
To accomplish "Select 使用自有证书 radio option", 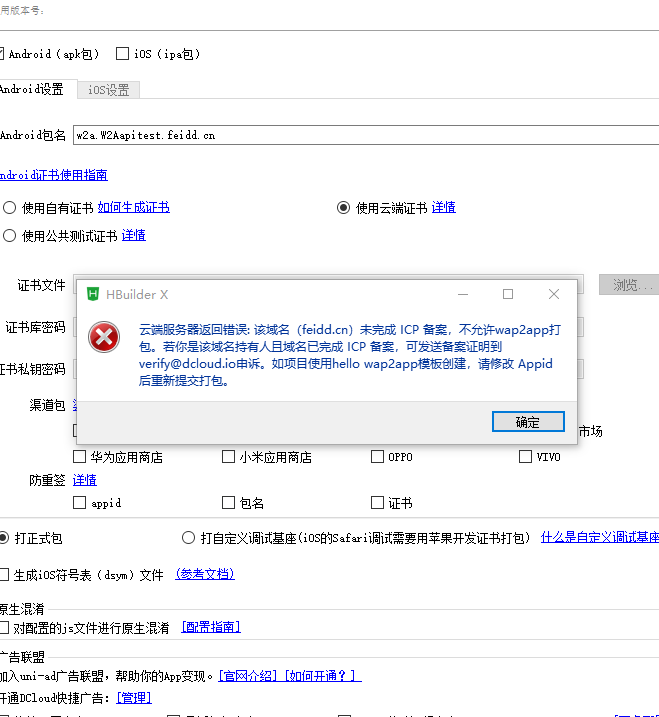I will pyautogui.click(x=10, y=208).
